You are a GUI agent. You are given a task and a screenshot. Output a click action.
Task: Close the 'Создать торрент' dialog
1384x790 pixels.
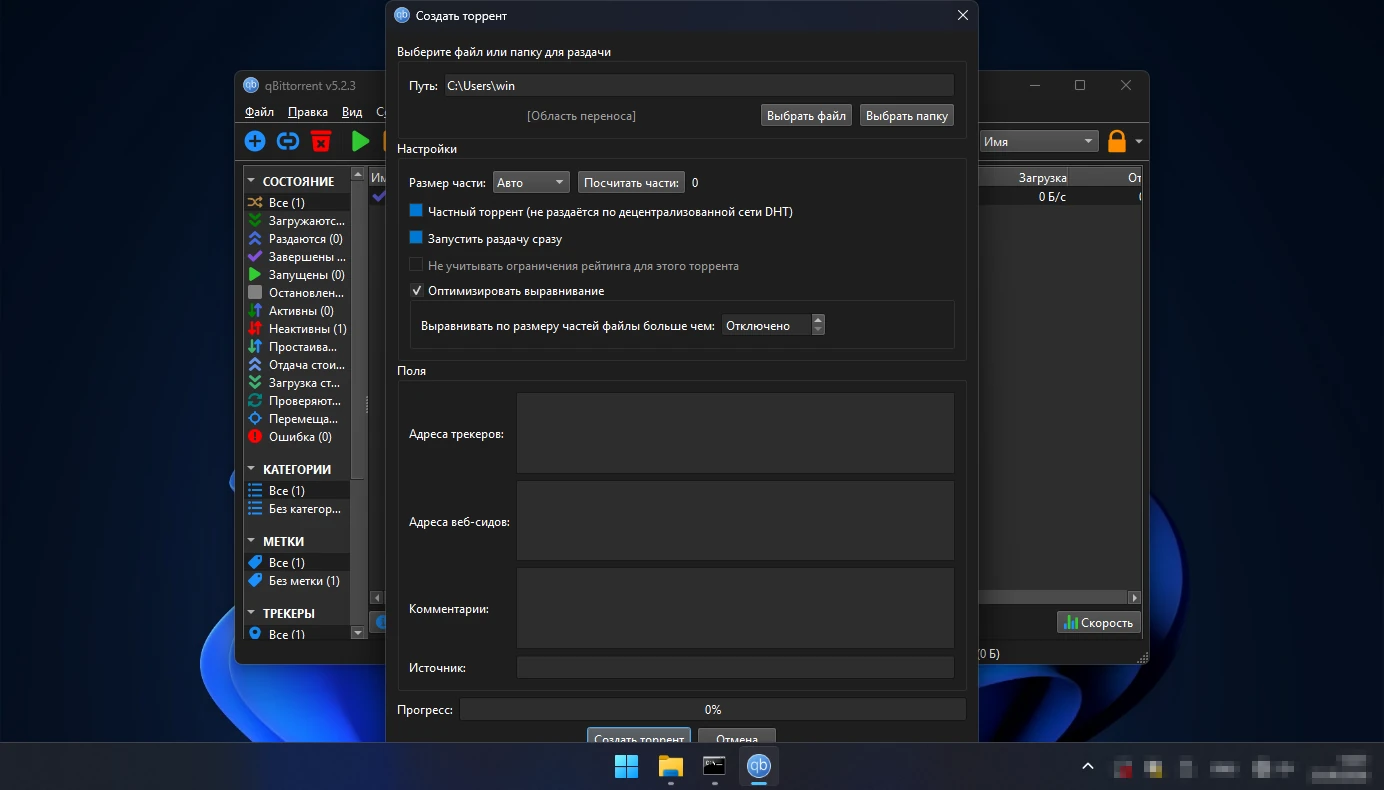(x=963, y=16)
